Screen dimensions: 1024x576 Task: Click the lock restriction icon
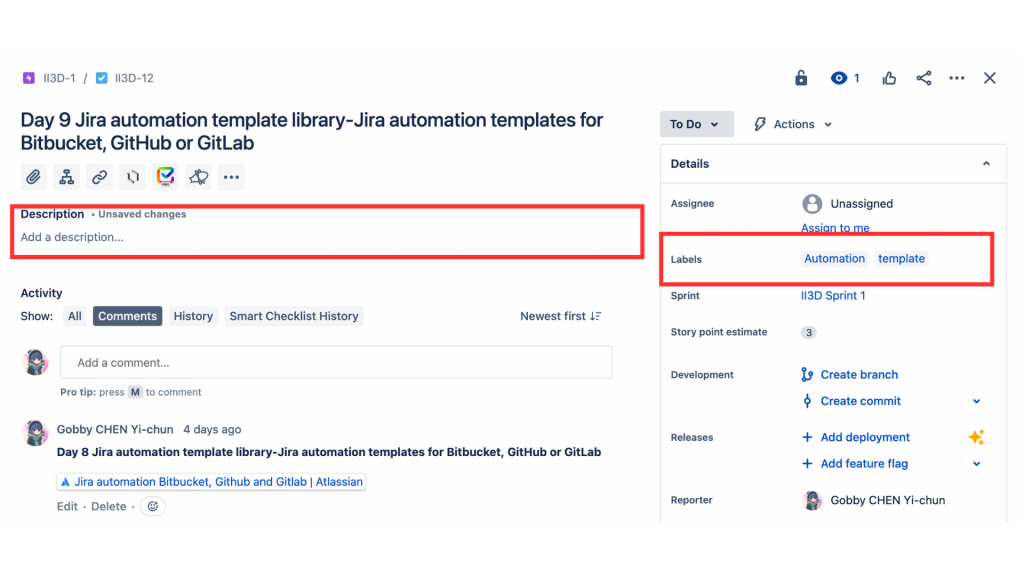click(801, 78)
